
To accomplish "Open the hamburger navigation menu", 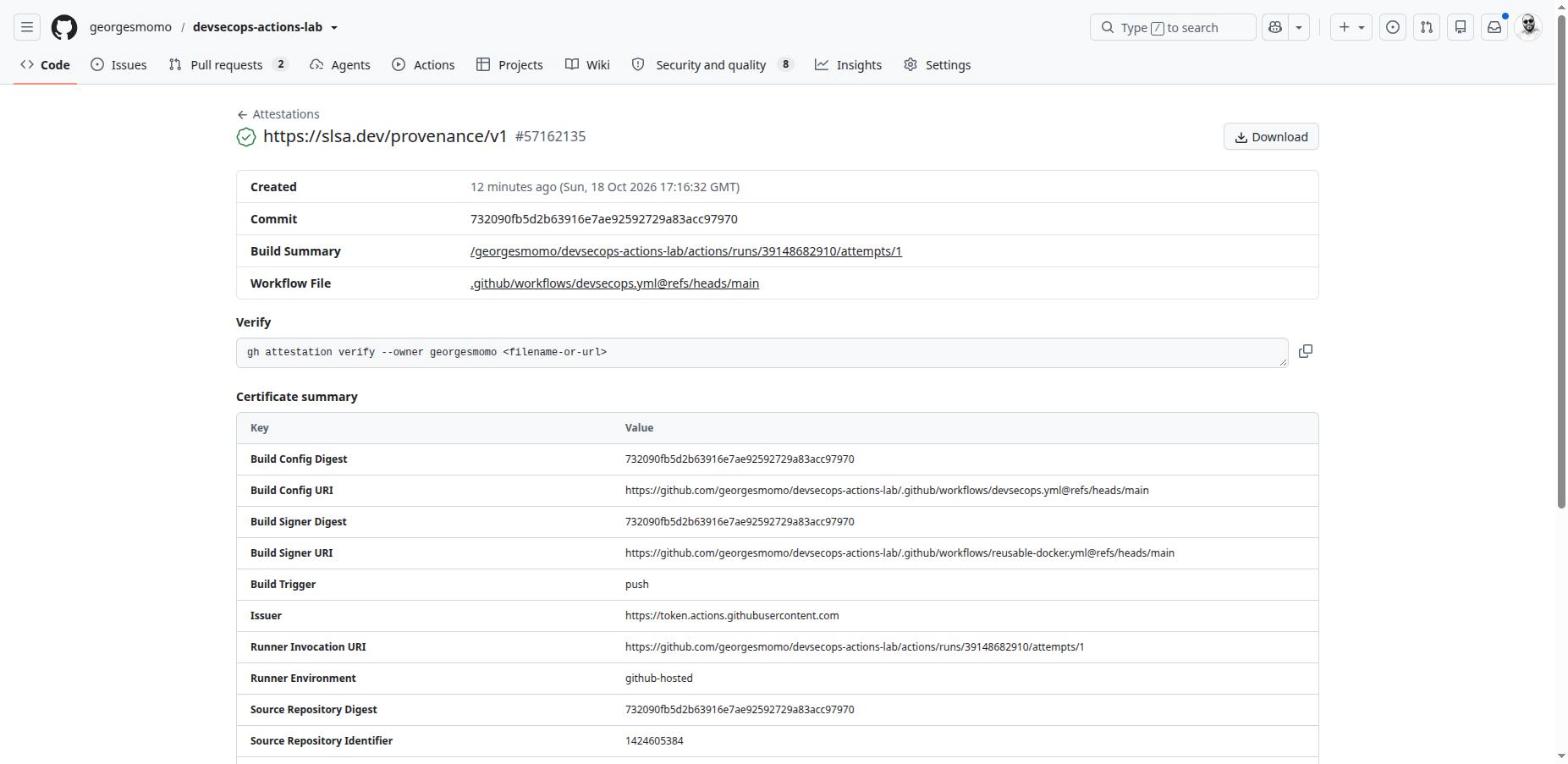I will click(27, 27).
